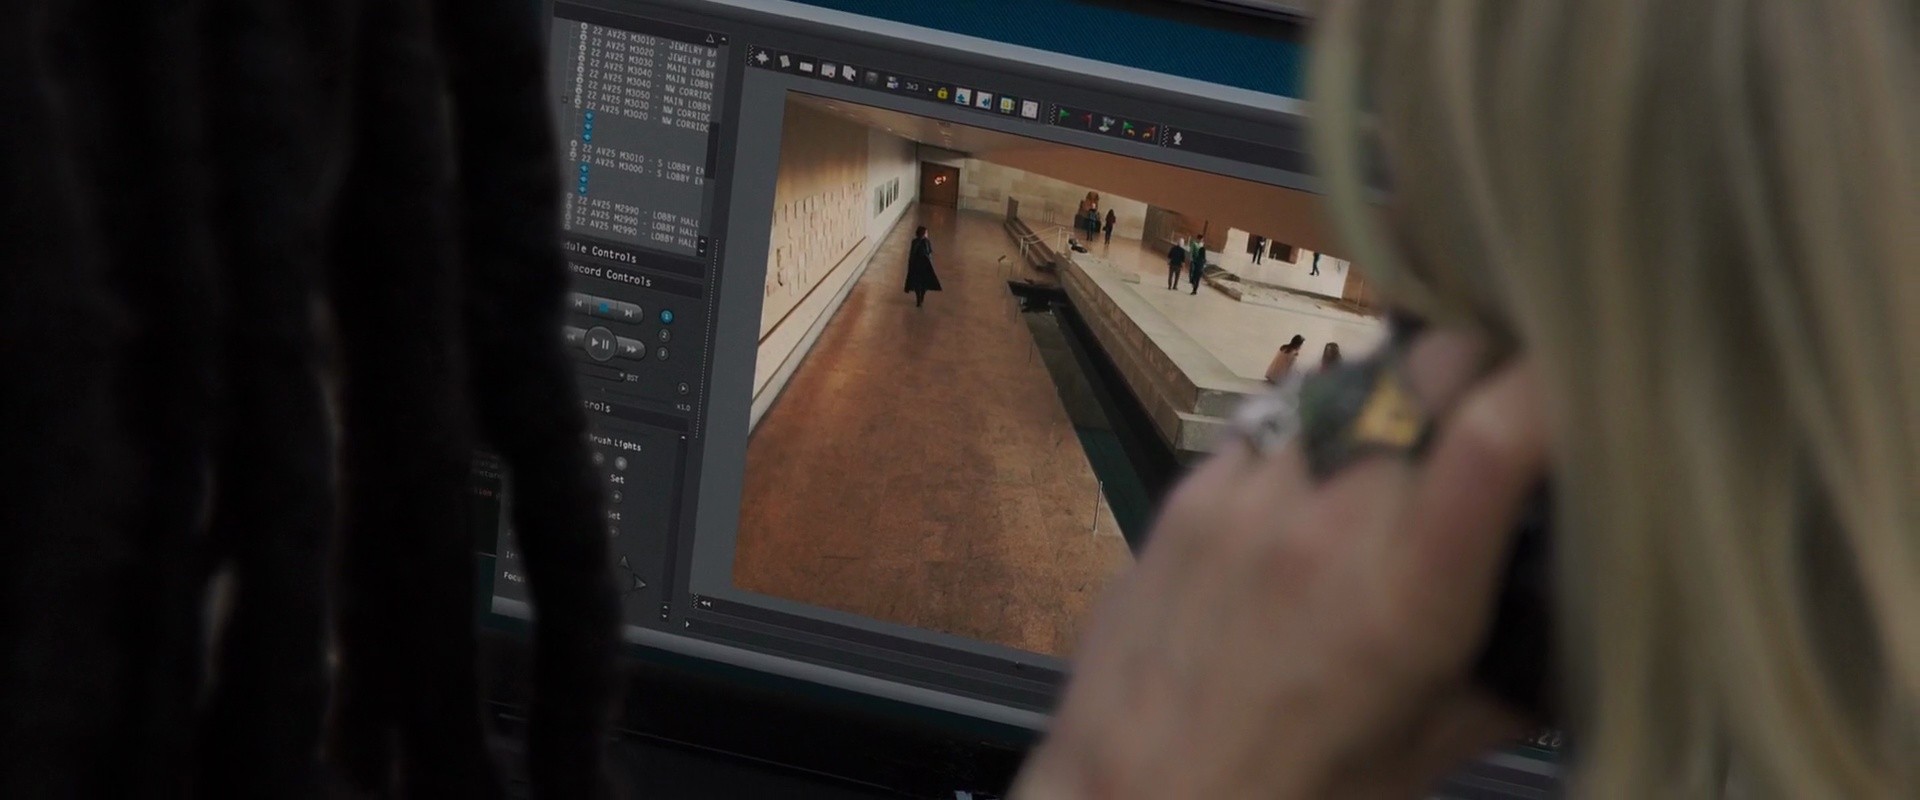
Task: Click the window icon with red dot
Action: [x=828, y=69]
